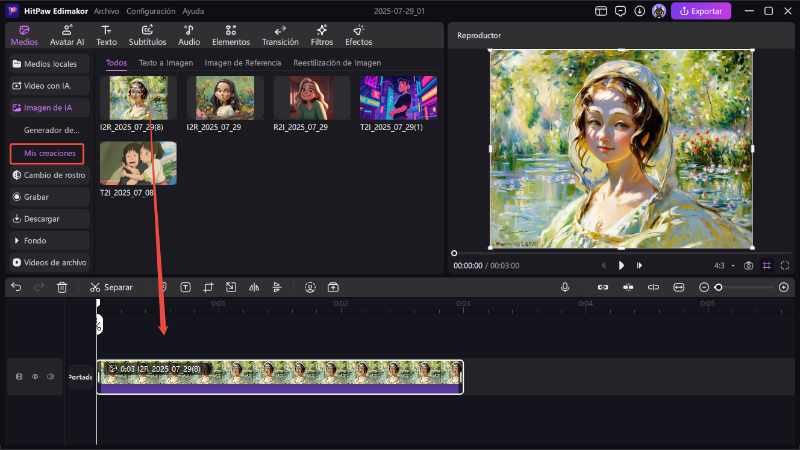Redo the last action

point(39,287)
